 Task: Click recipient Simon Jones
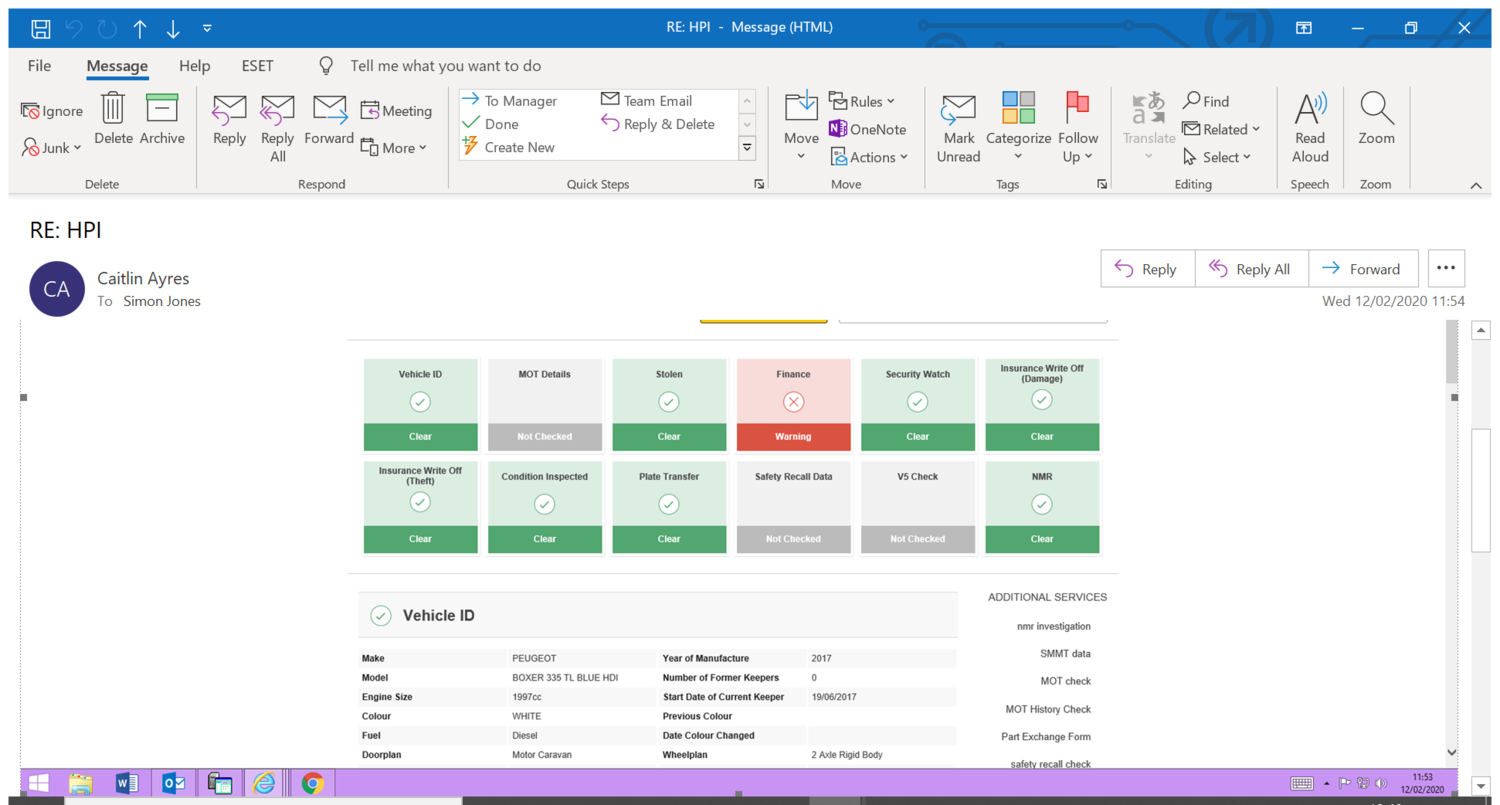162,301
